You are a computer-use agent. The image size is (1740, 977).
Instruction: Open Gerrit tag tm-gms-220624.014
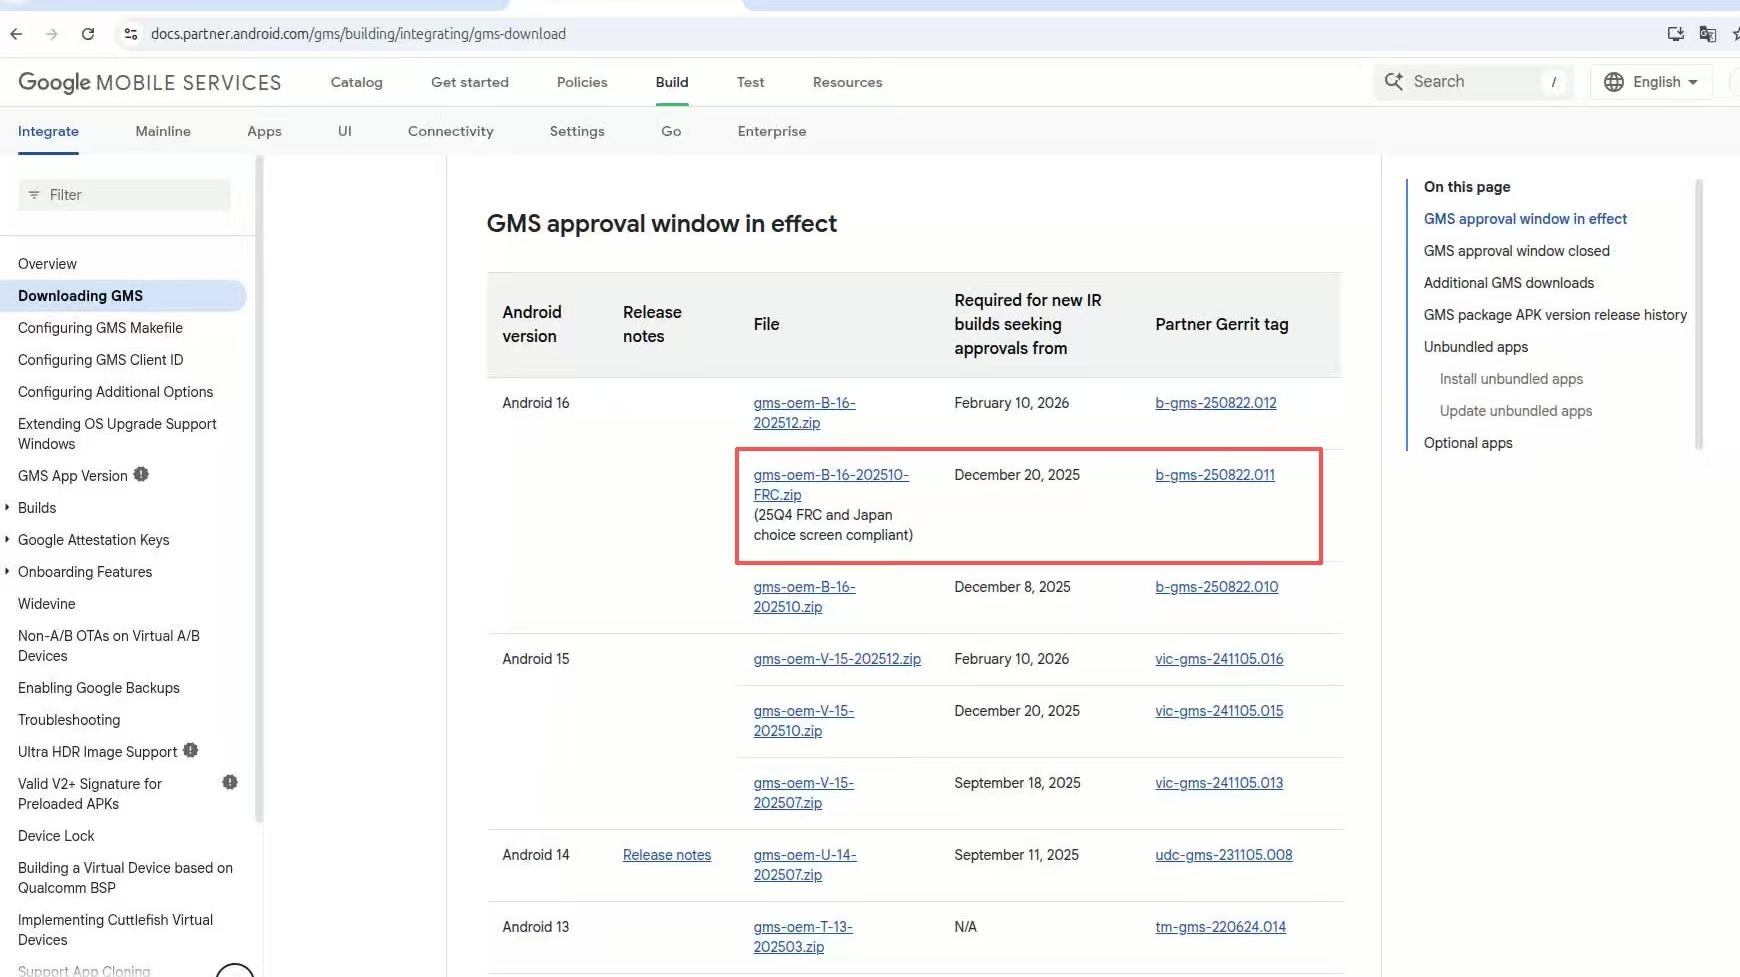click(1221, 927)
